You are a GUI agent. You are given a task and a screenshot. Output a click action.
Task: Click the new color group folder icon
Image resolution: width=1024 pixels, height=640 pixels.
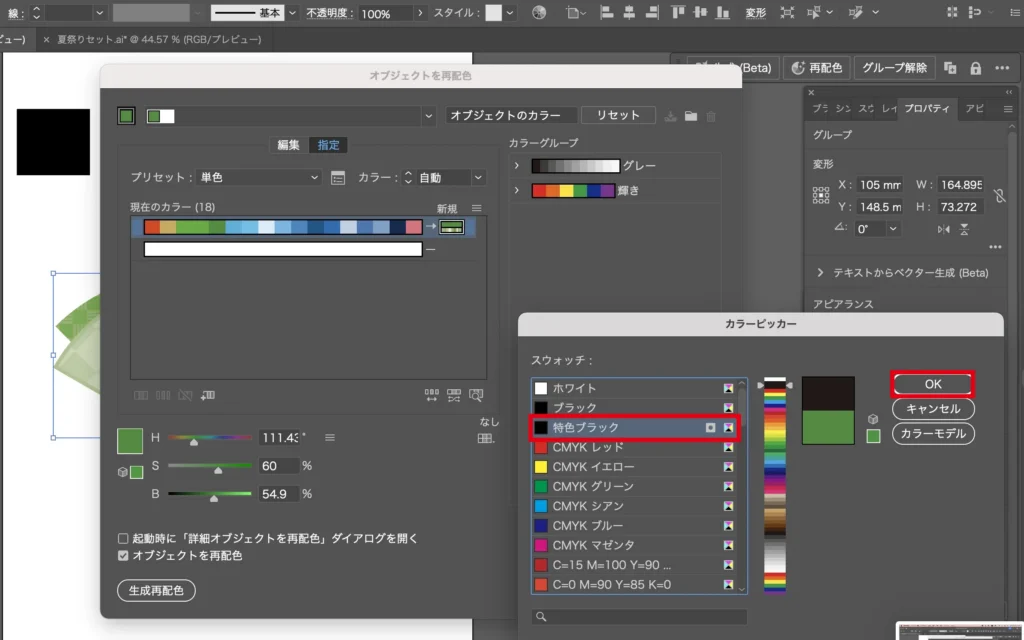tap(691, 116)
